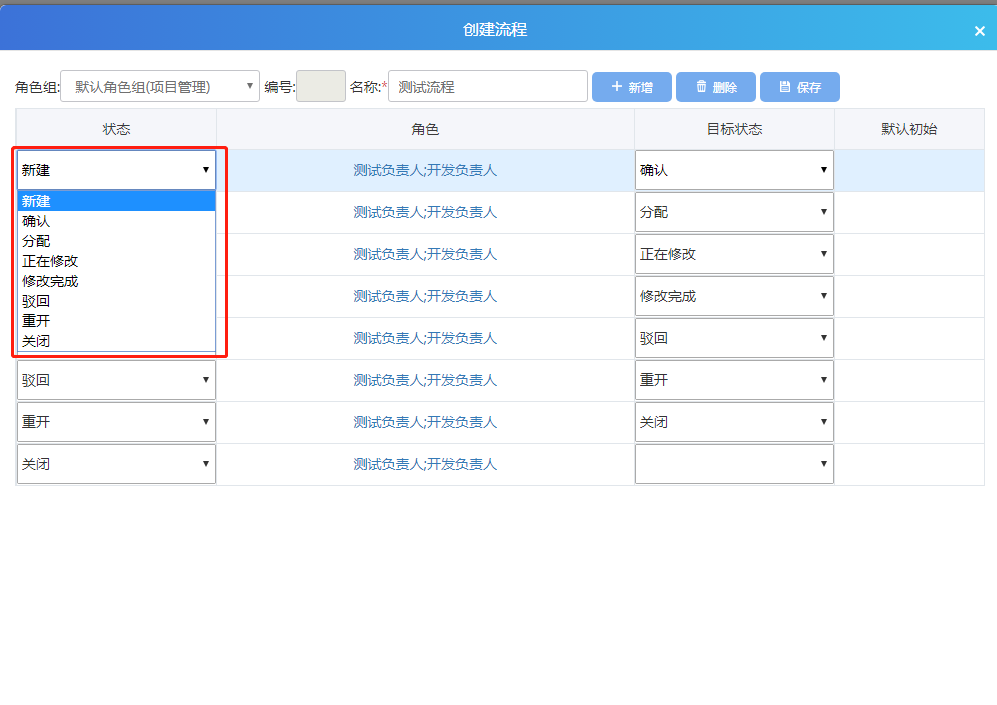Expand the 确认 target status dropdown
The width and height of the screenshot is (997, 705).
[734, 170]
